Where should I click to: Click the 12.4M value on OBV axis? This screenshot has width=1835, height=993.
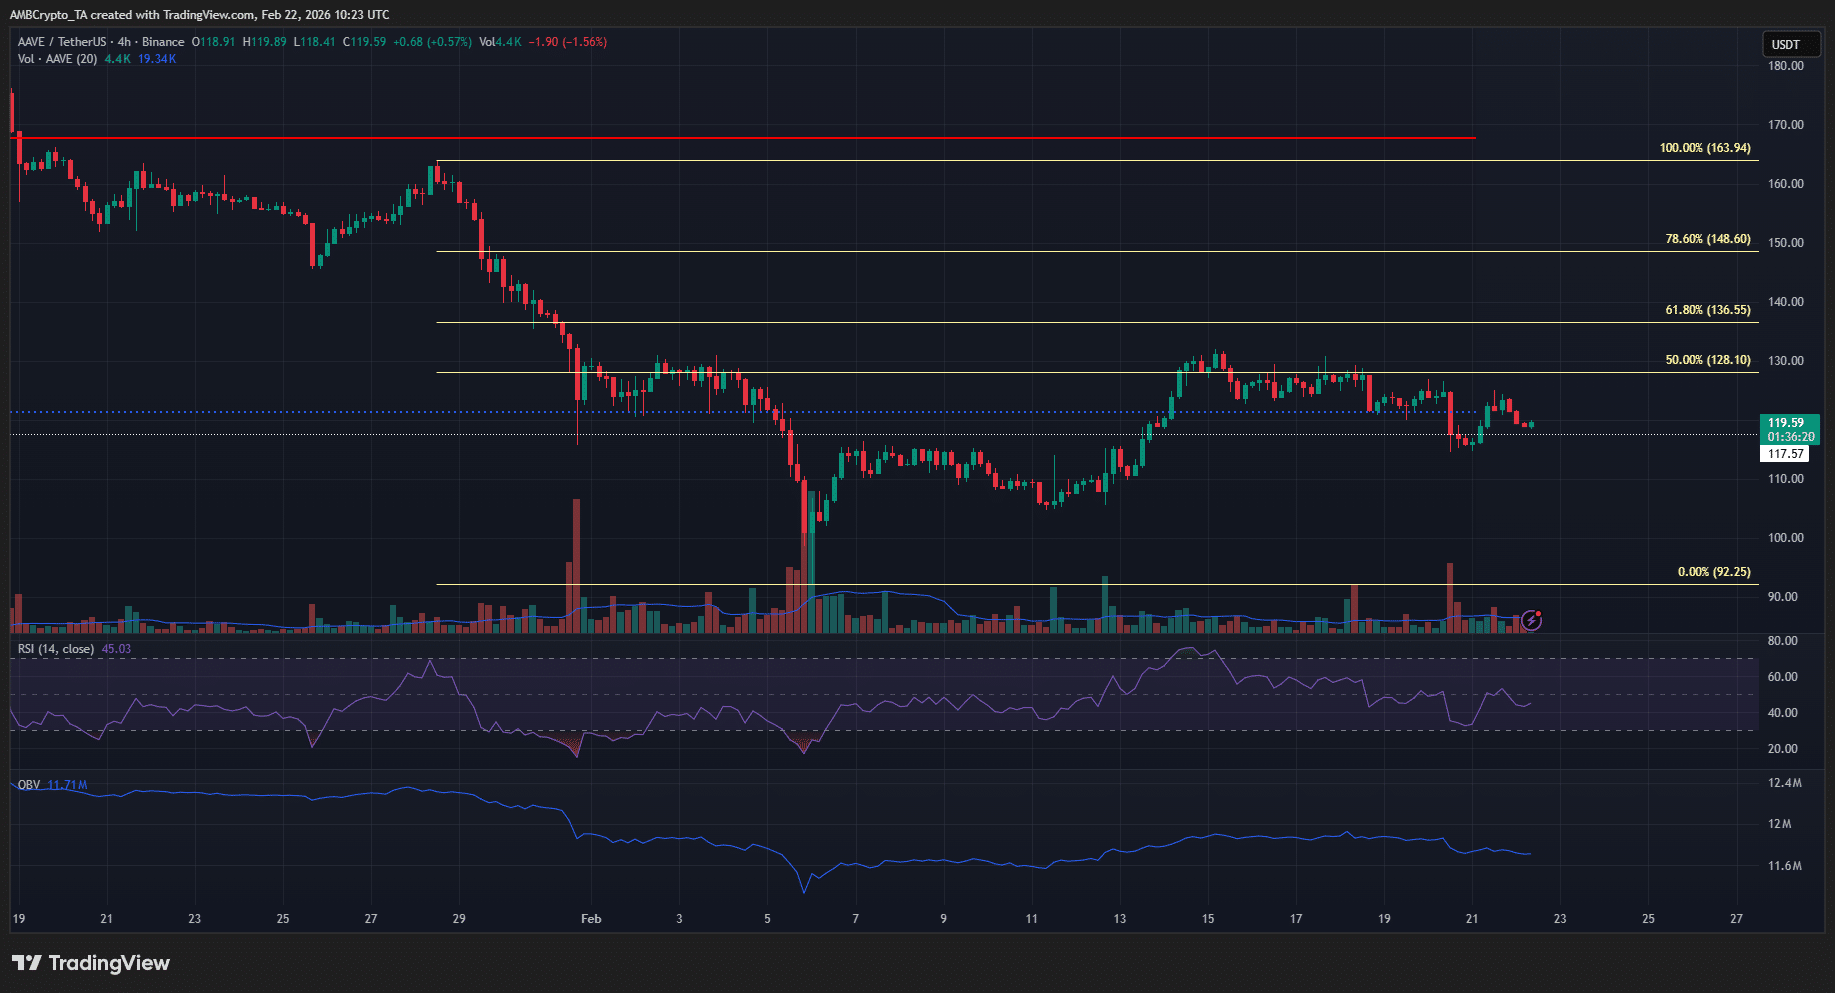tap(1784, 783)
